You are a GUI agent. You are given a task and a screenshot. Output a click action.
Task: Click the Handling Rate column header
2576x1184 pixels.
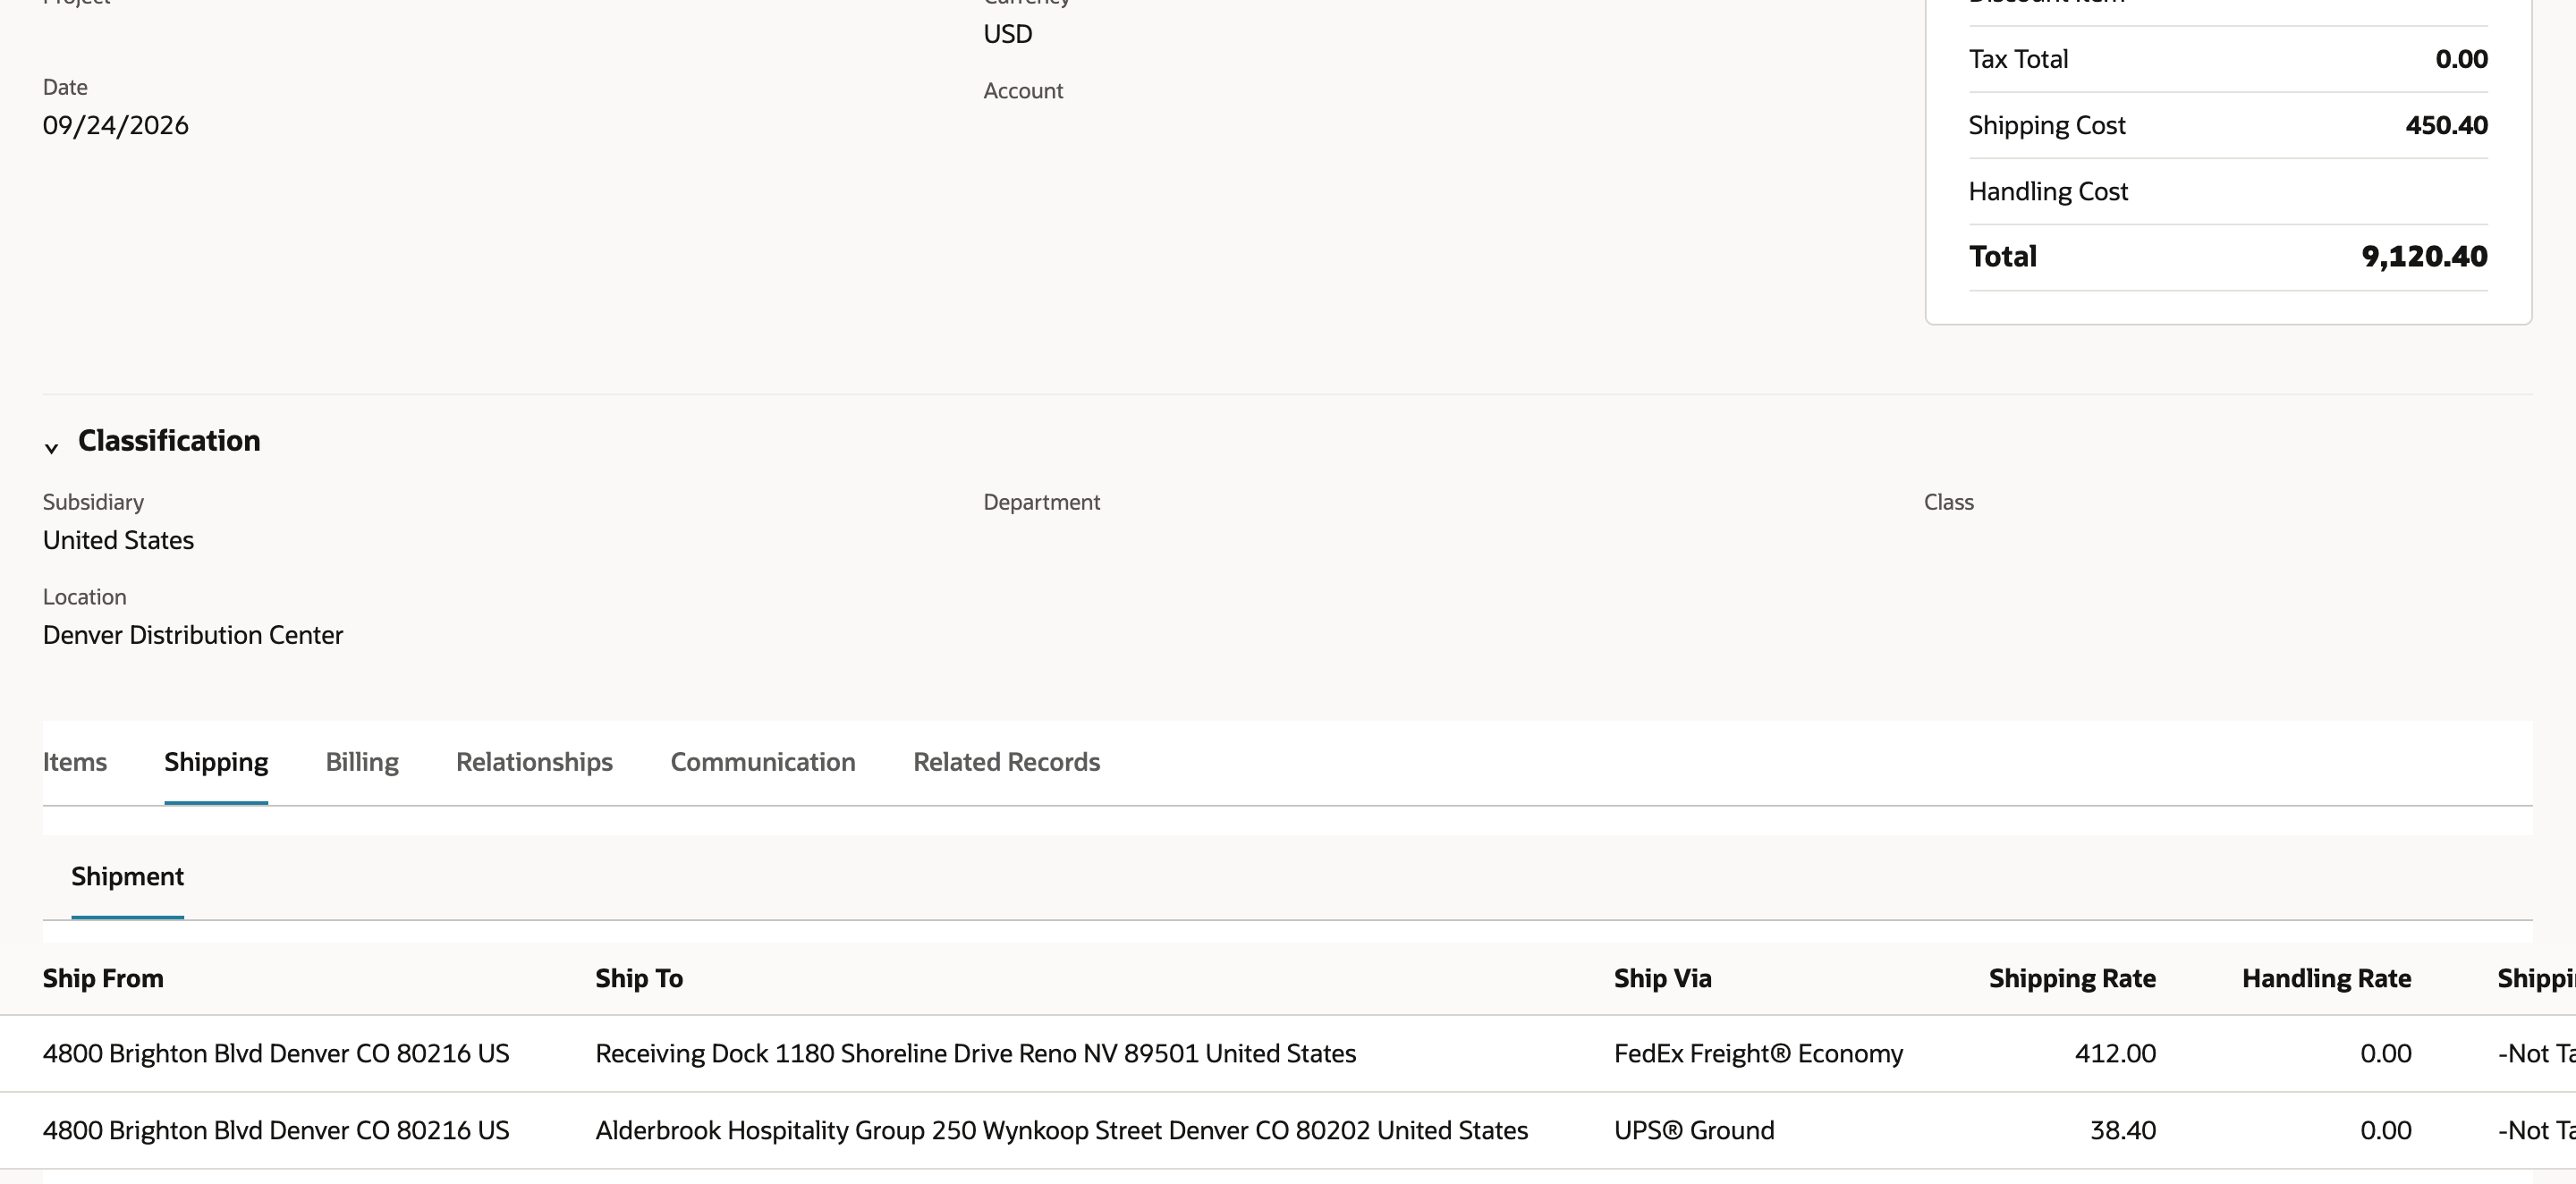[x=2326, y=978]
